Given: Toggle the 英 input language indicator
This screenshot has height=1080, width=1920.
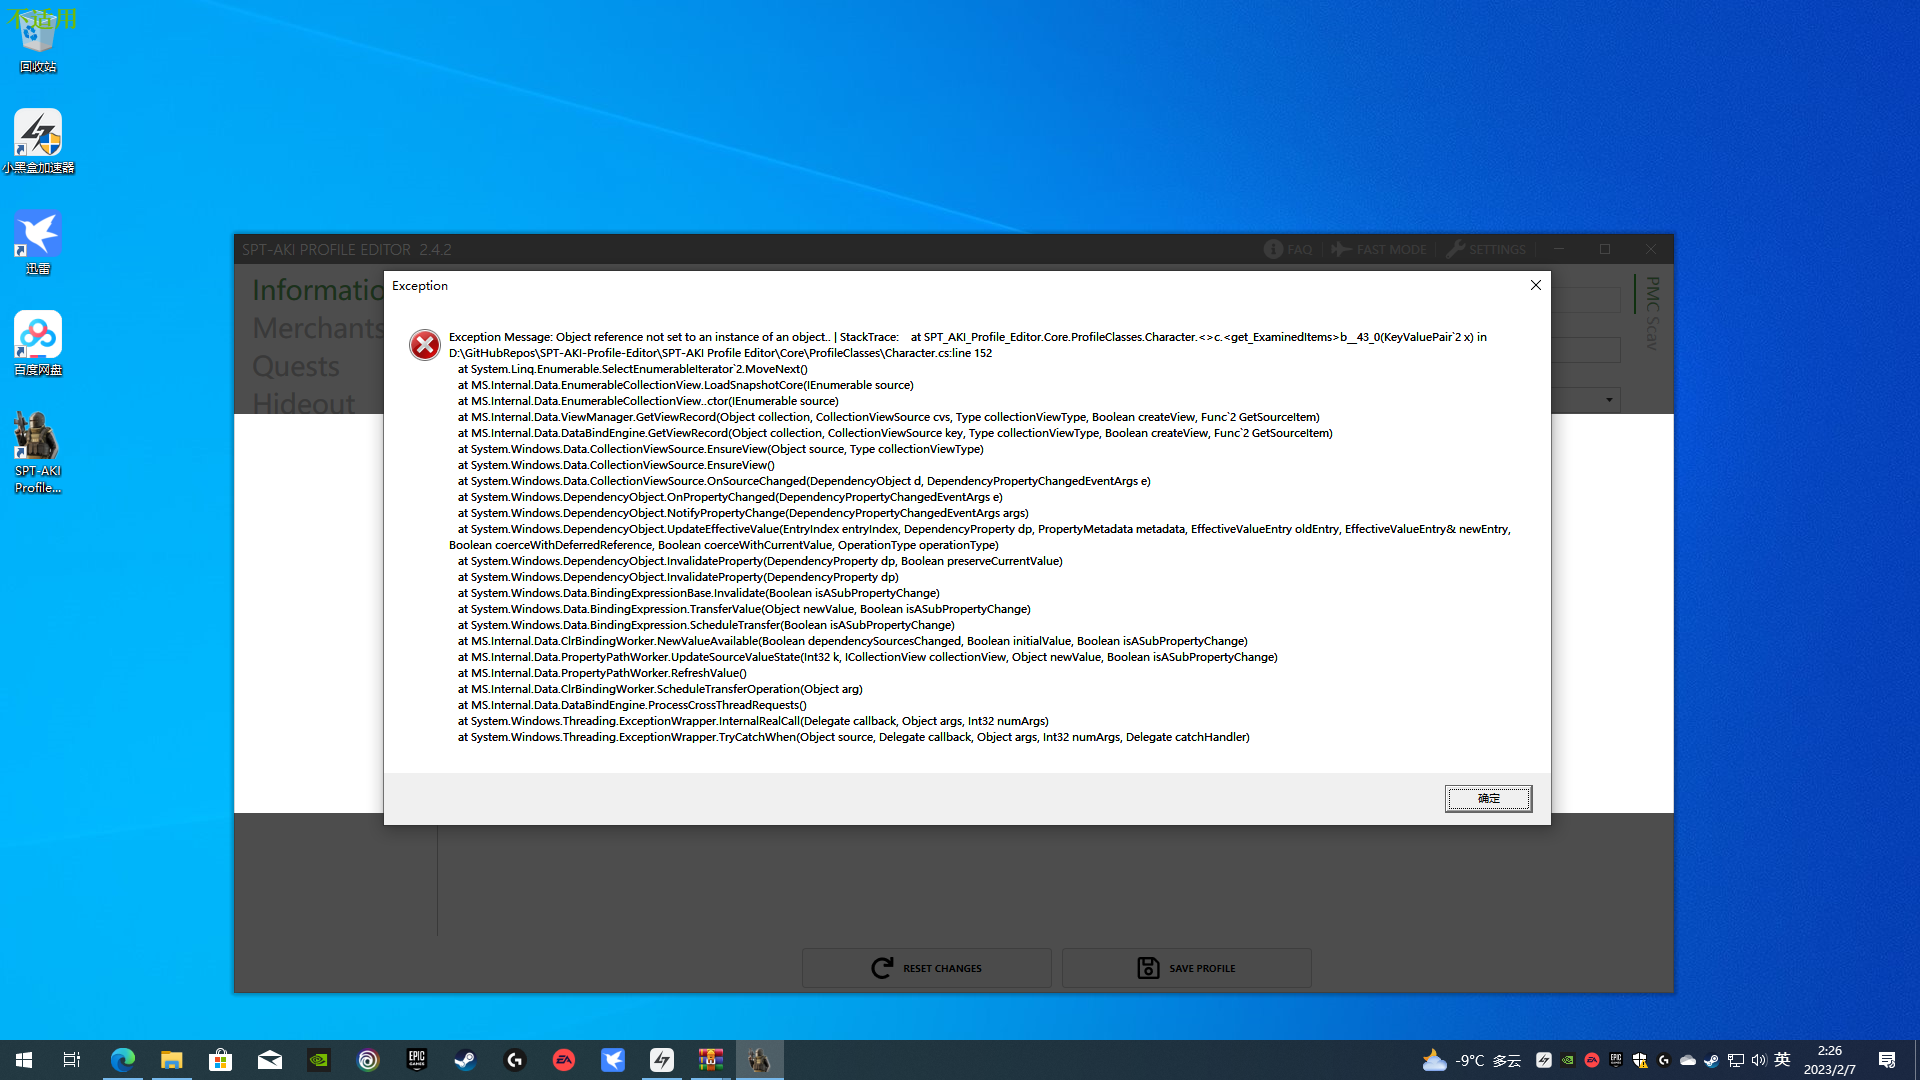Looking at the screenshot, I should [x=1782, y=1060].
